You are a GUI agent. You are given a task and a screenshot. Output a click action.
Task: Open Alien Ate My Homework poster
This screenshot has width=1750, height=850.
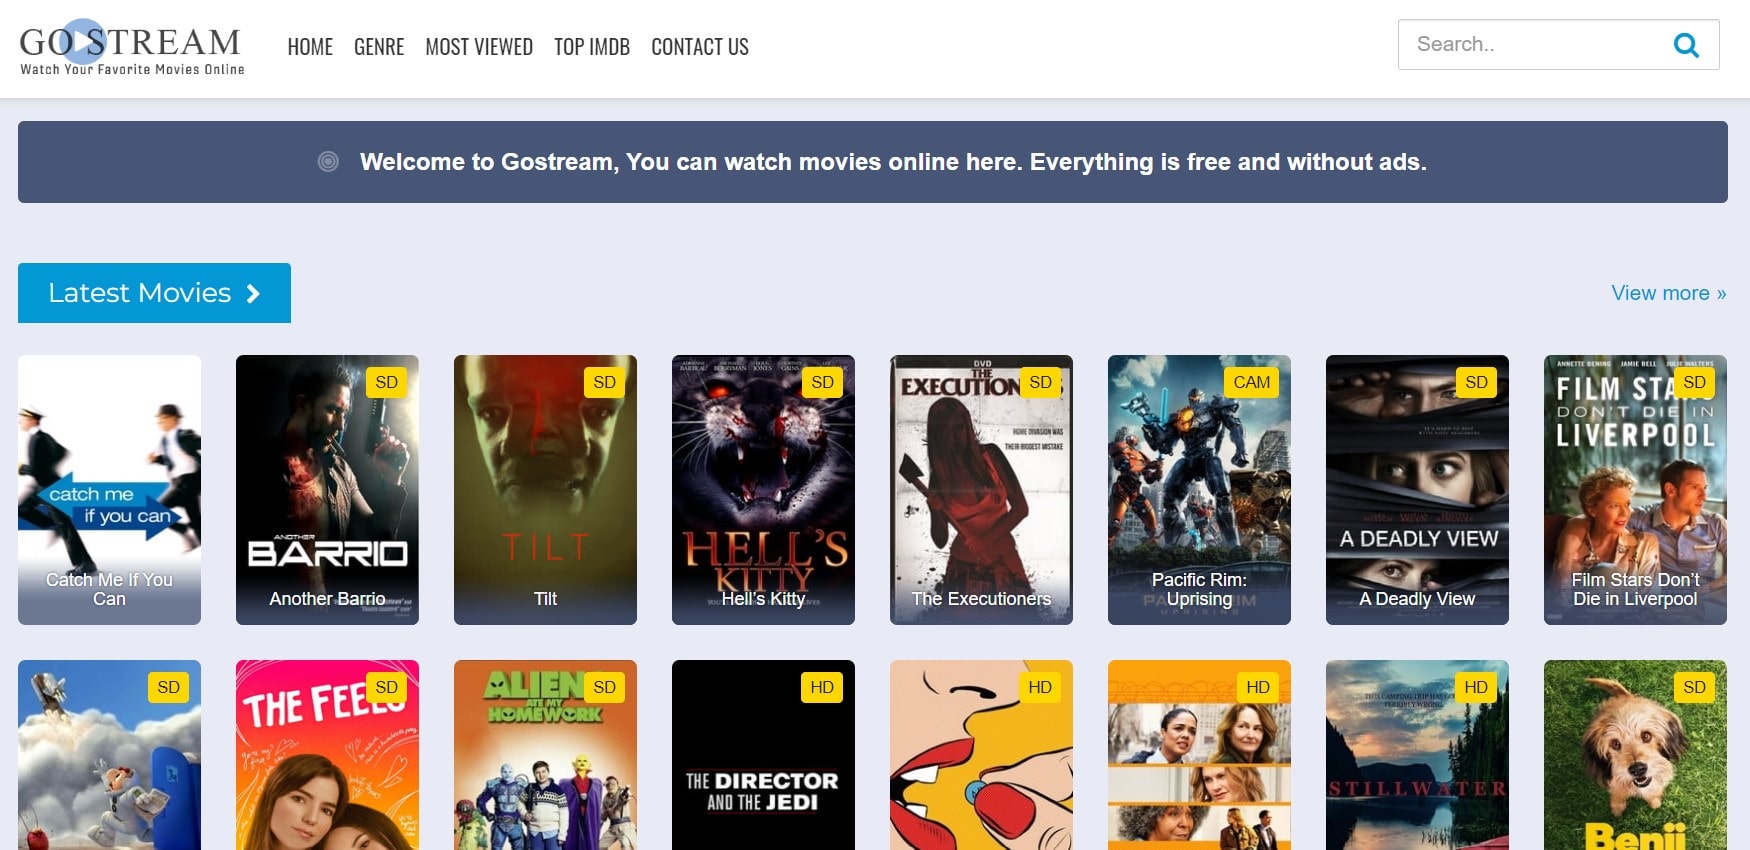[x=545, y=755]
